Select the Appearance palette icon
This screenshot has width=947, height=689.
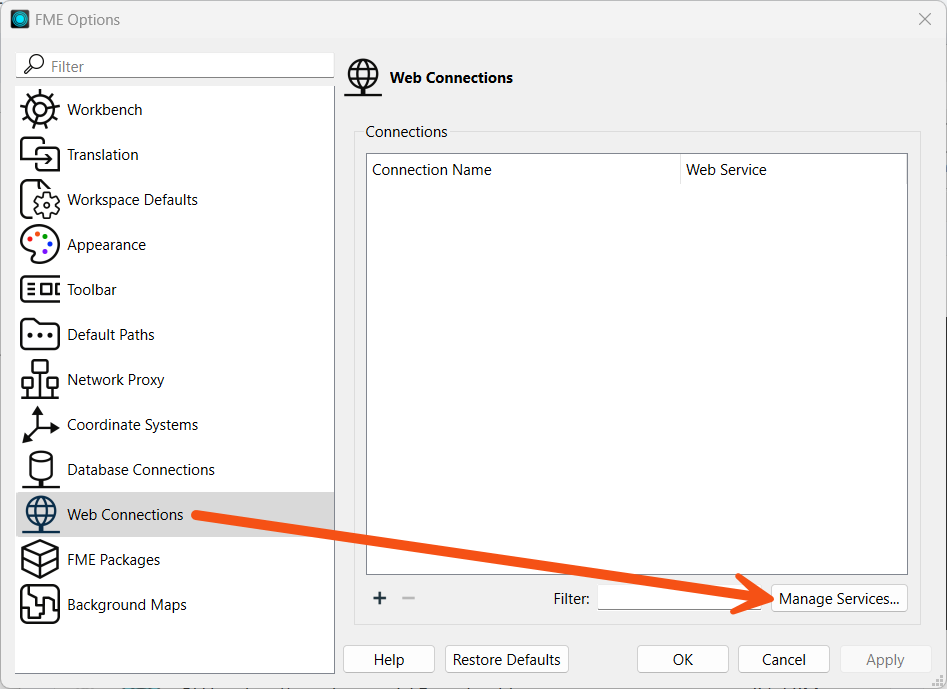click(x=38, y=244)
